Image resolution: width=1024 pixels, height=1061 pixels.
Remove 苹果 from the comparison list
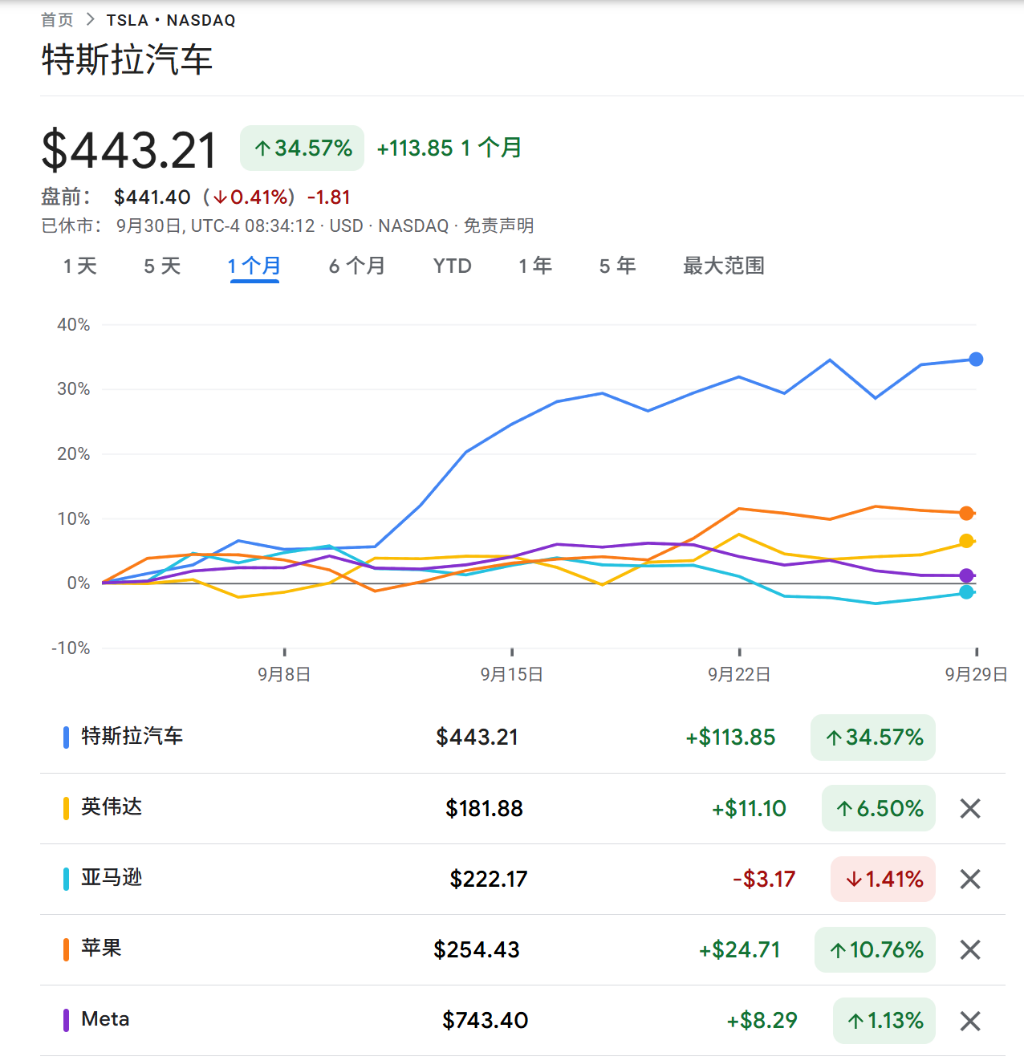pos(969,950)
